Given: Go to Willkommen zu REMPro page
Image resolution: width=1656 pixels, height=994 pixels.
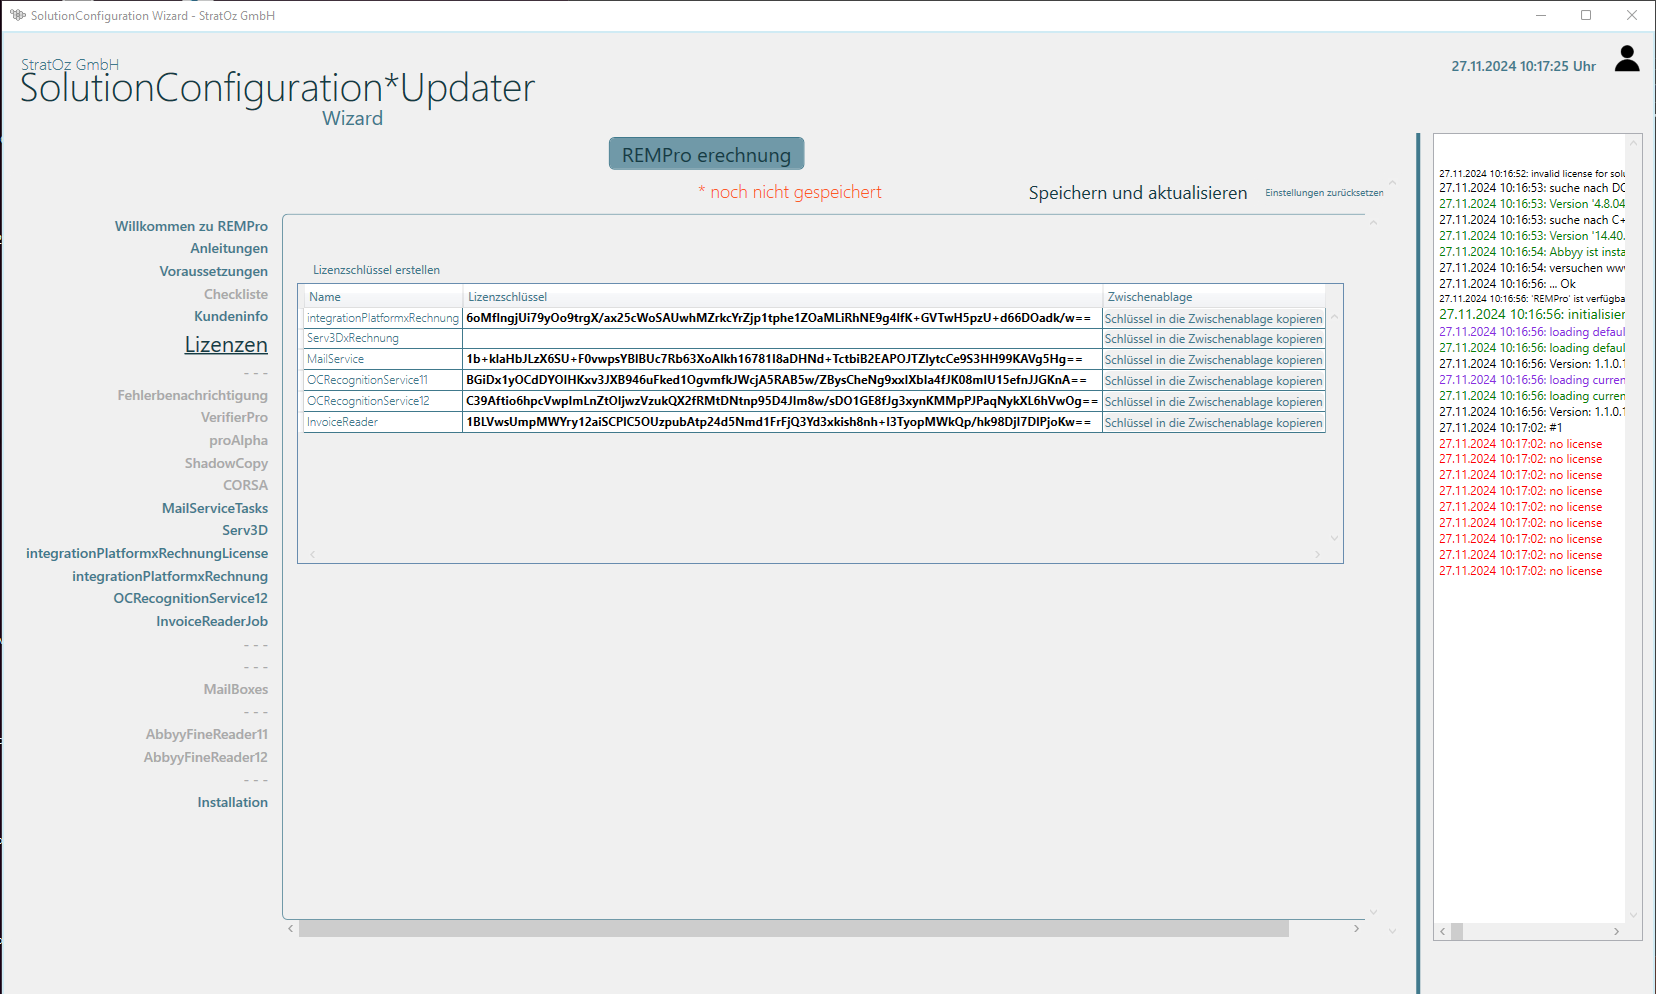Looking at the screenshot, I should (191, 226).
